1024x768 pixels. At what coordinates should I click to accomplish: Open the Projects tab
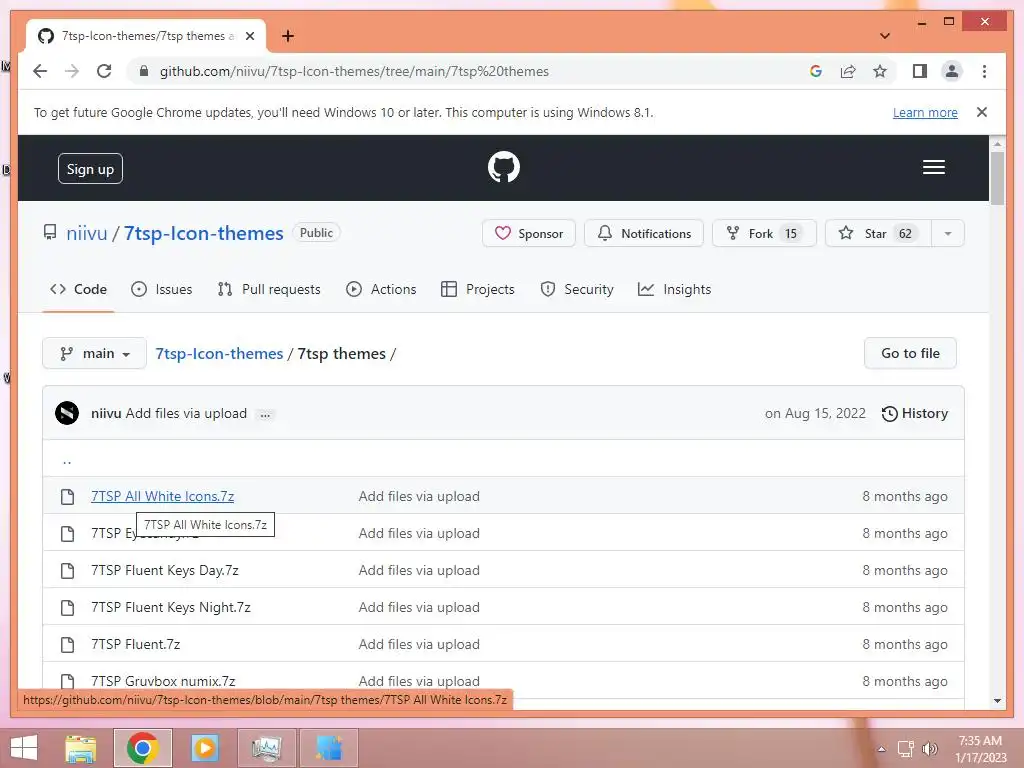coord(478,289)
